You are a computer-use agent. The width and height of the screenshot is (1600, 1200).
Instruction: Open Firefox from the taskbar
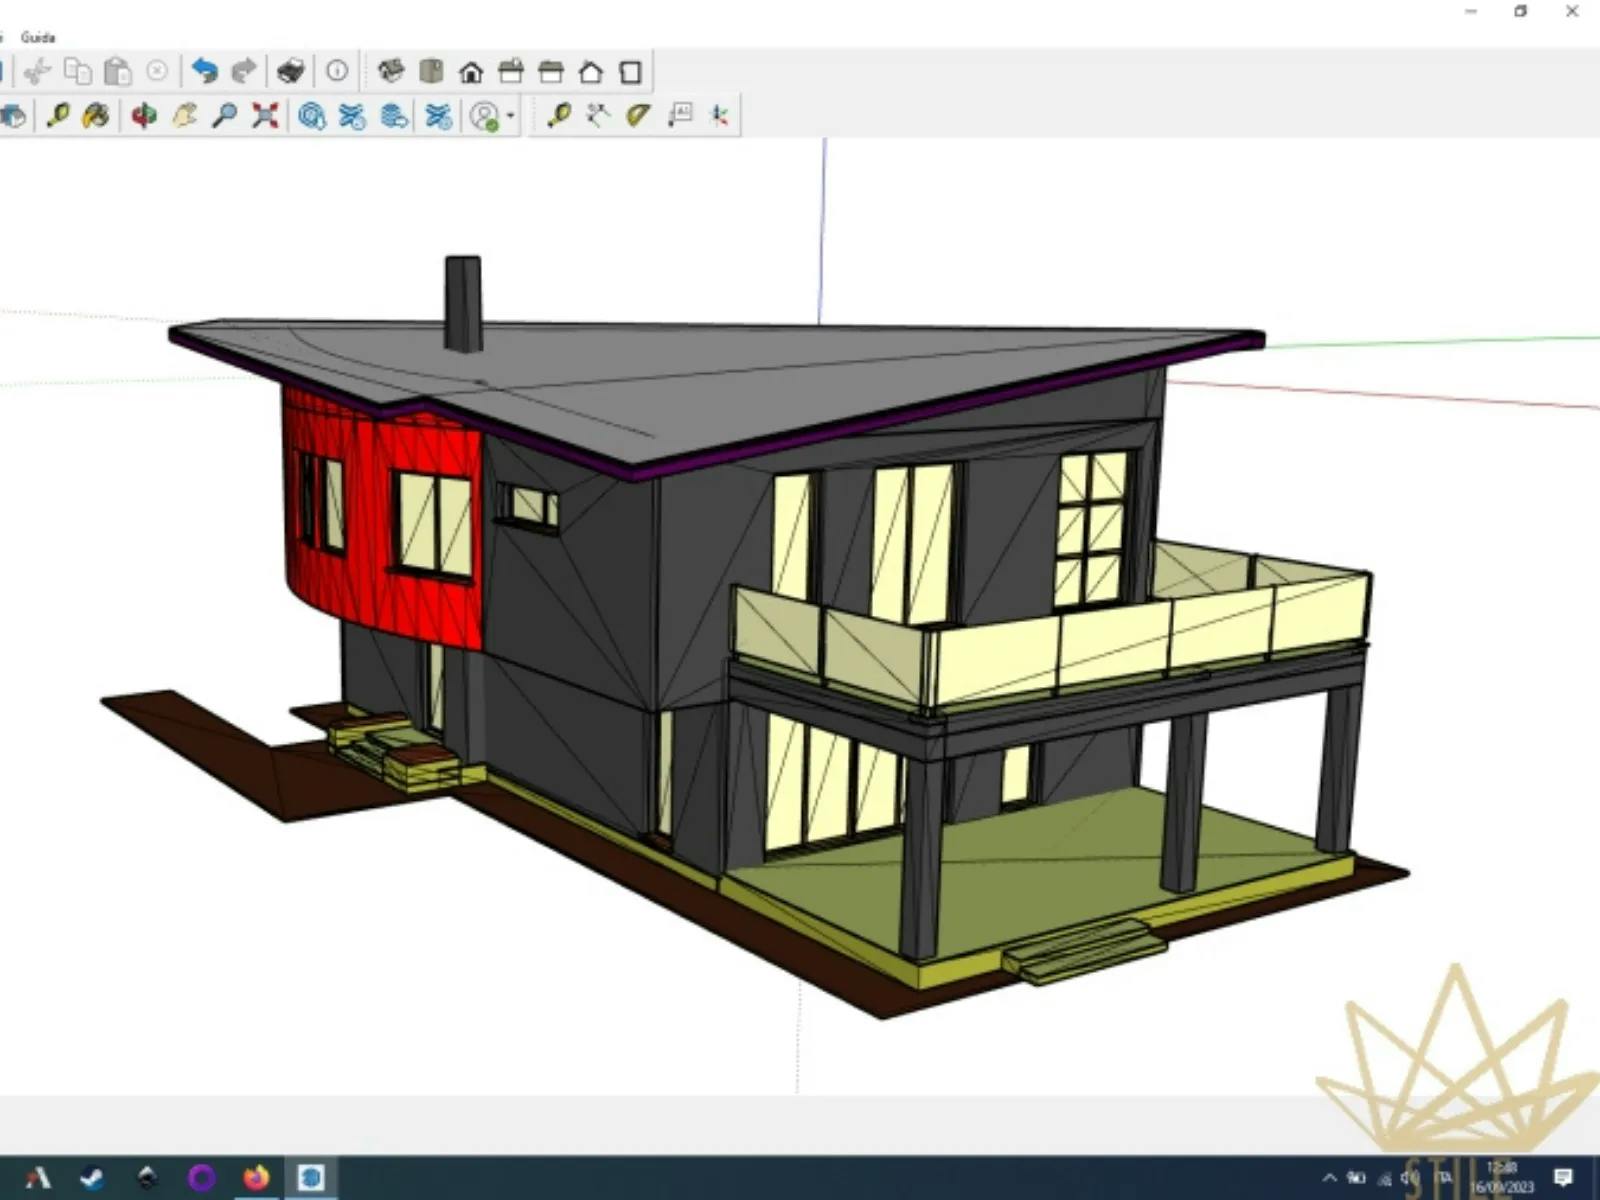point(256,1178)
